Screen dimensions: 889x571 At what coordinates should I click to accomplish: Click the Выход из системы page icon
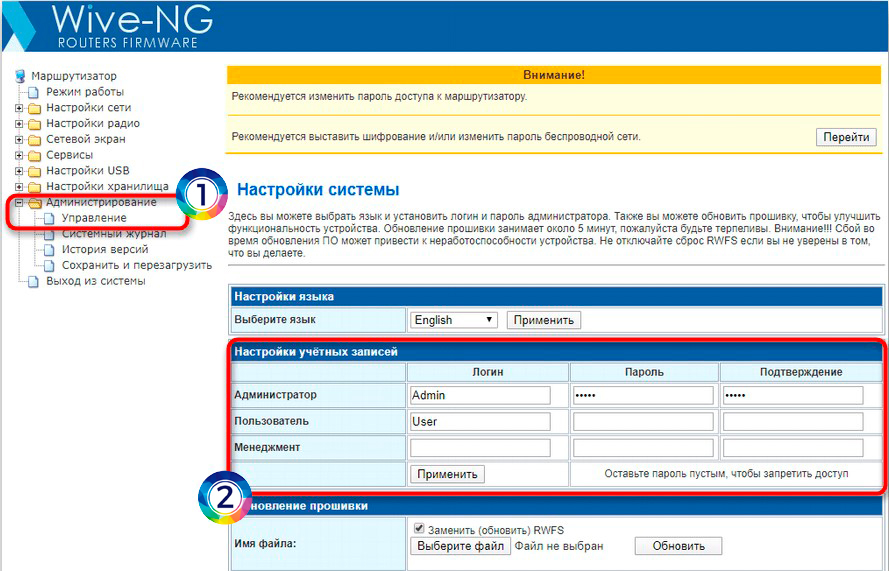point(34,281)
